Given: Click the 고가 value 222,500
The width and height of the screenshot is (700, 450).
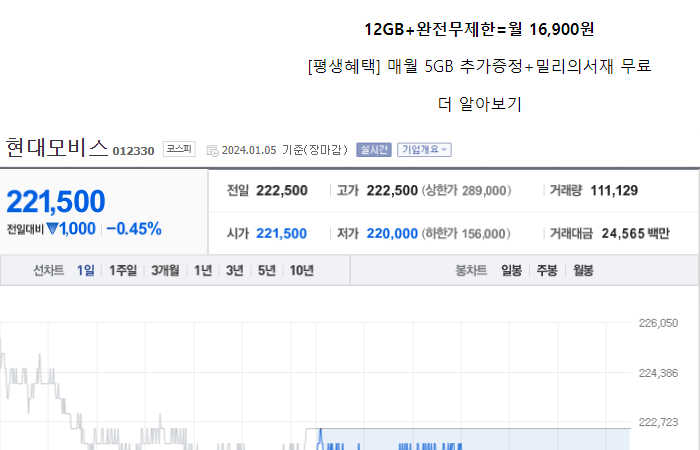Looking at the screenshot, I should coord(392,191).
